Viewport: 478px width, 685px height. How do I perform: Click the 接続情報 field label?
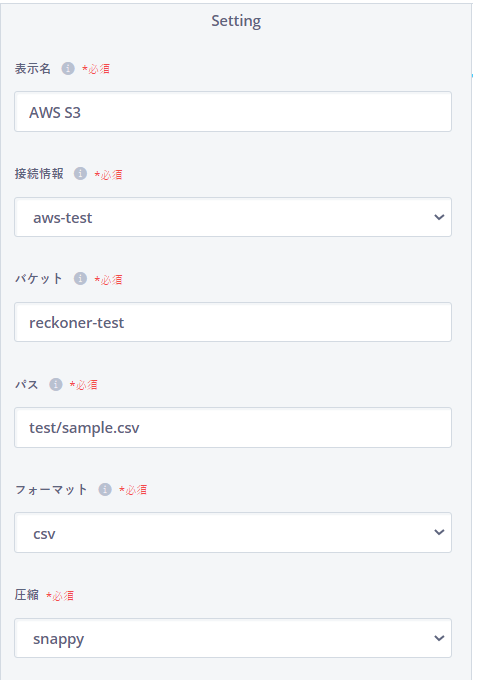click(x=39, y=173)
